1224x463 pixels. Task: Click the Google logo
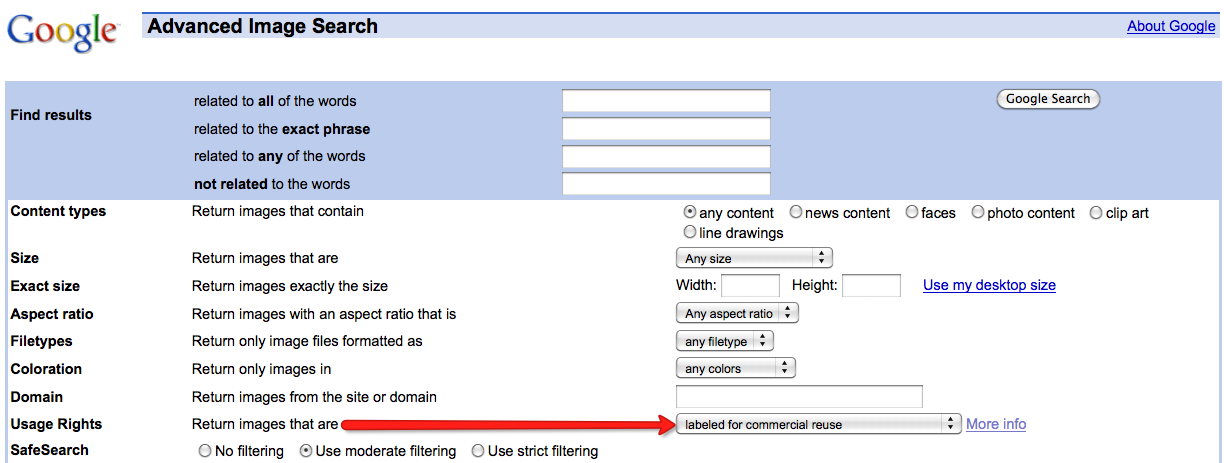coord(62,32)
